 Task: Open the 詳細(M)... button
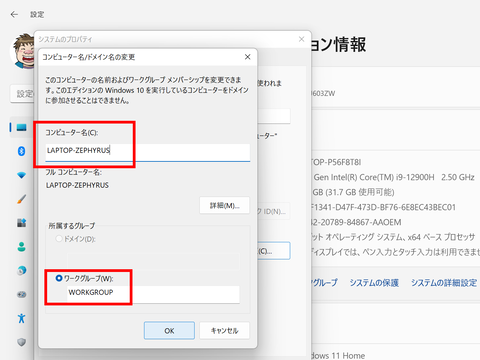224,205
